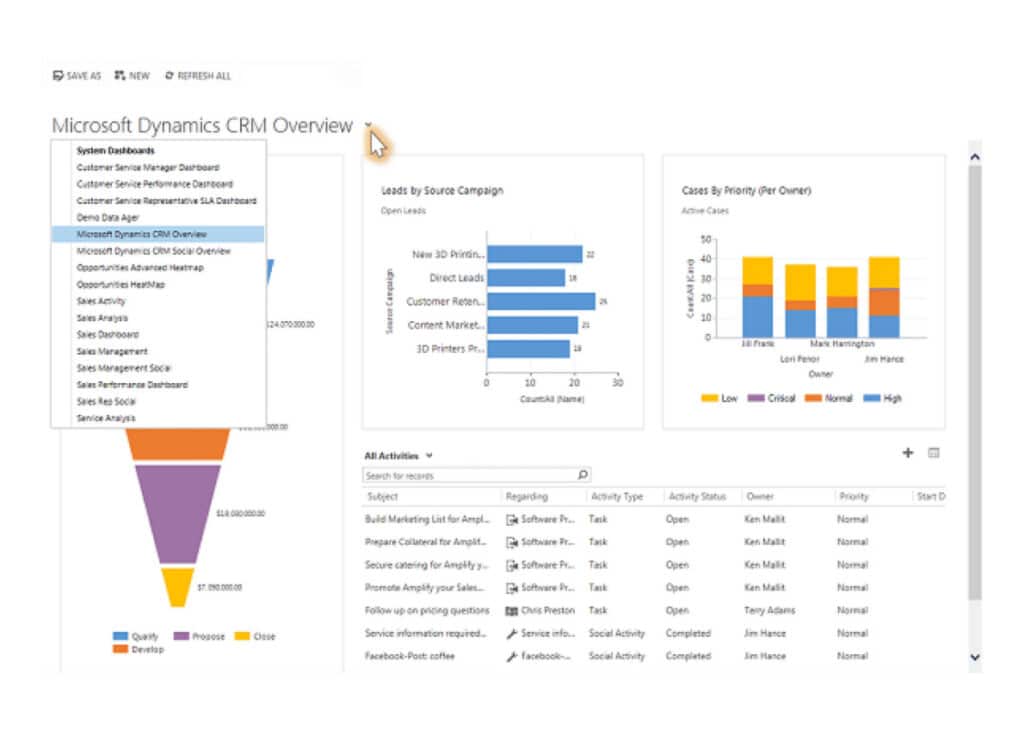This screenshot has width=1024, height=730.
Task: Open Promote Amplify your Sales activity
Action: pos(424,588)
